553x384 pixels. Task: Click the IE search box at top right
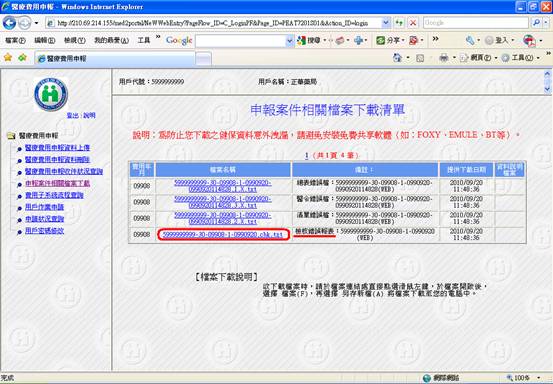point(475,23)
